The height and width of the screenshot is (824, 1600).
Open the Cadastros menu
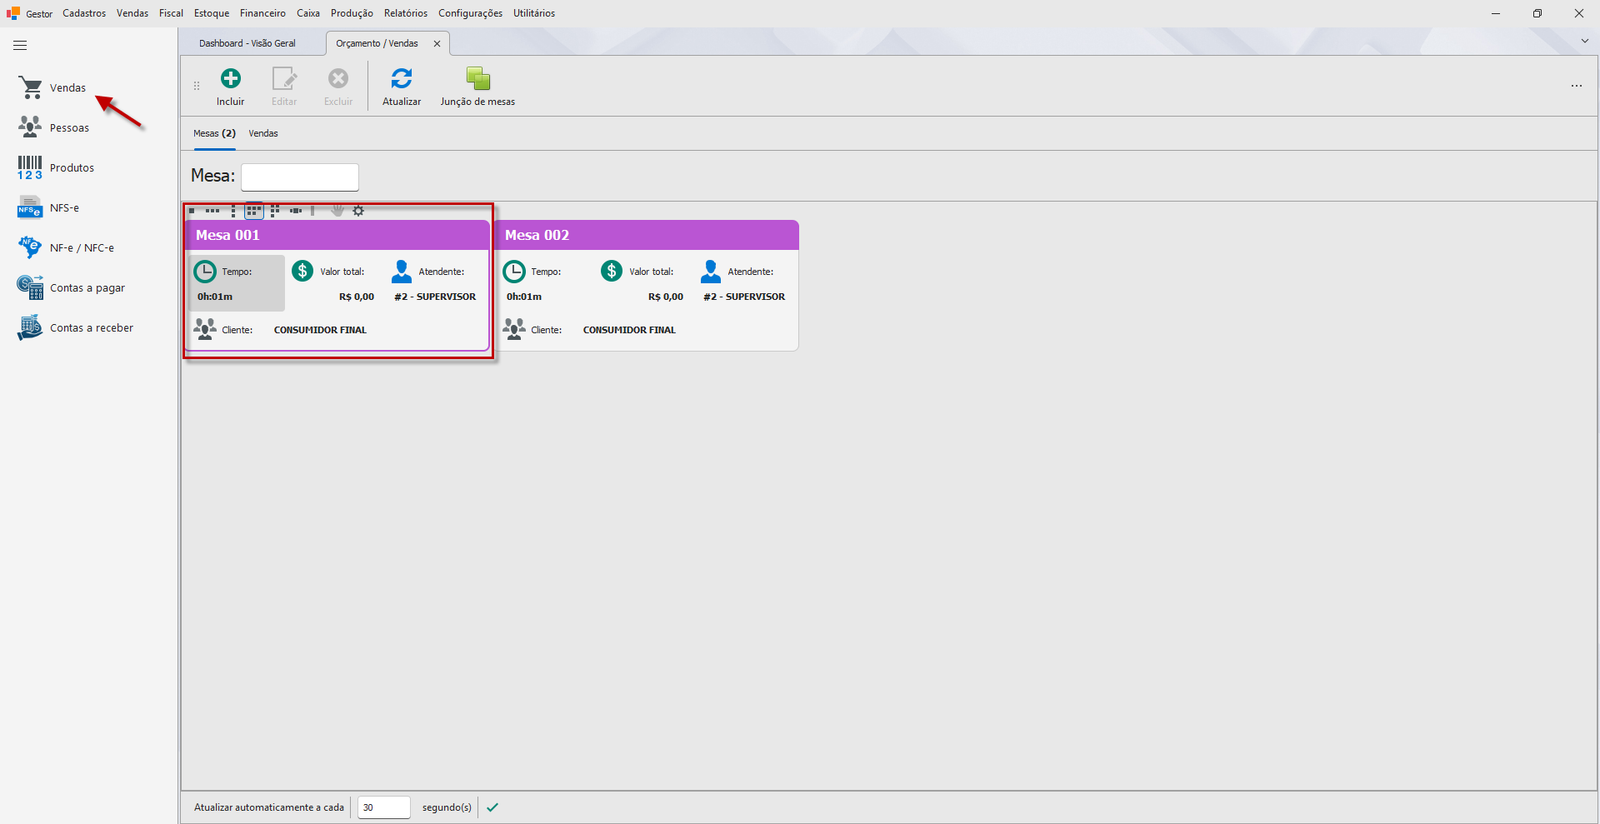point(84,13)
